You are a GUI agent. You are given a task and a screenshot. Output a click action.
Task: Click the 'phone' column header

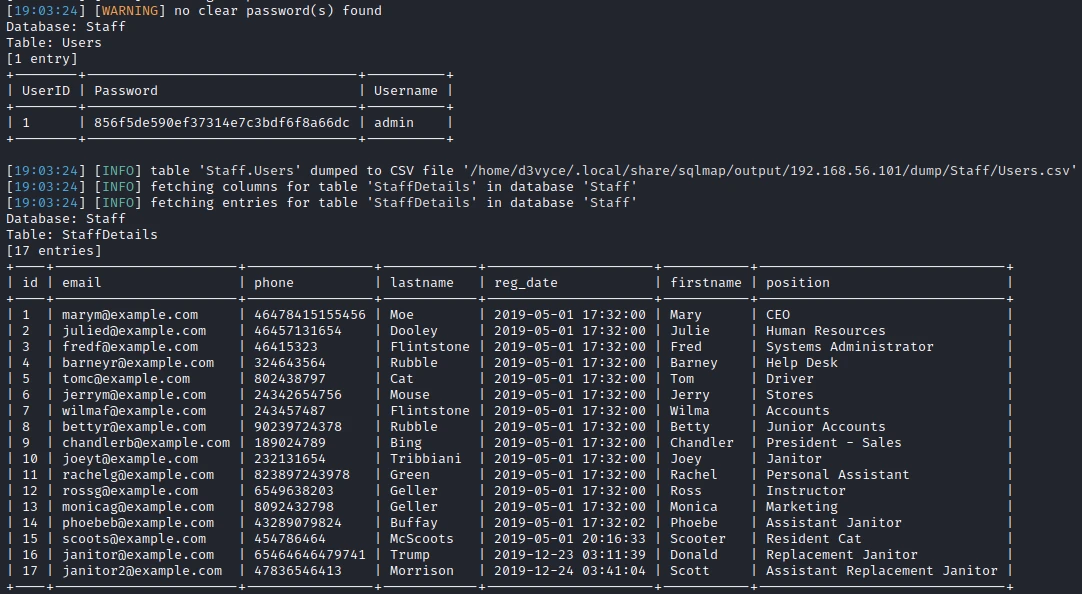[274, 283]
